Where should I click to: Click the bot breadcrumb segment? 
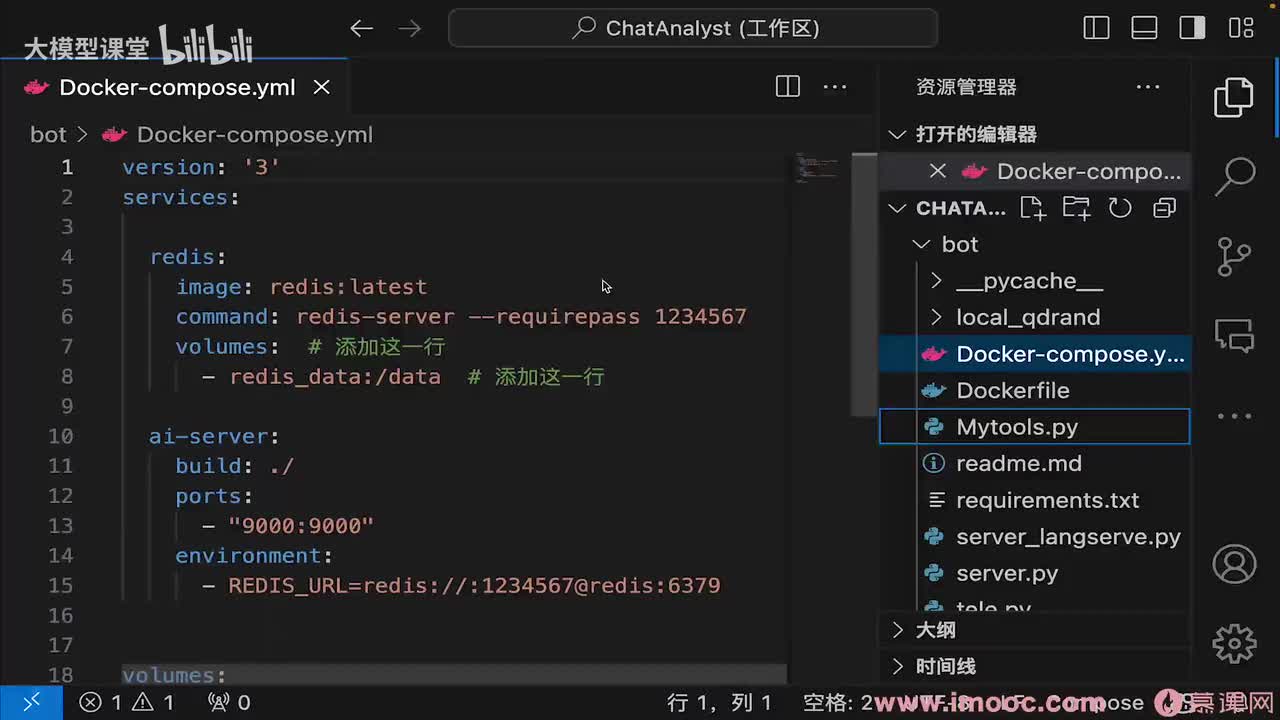(47, 134)
